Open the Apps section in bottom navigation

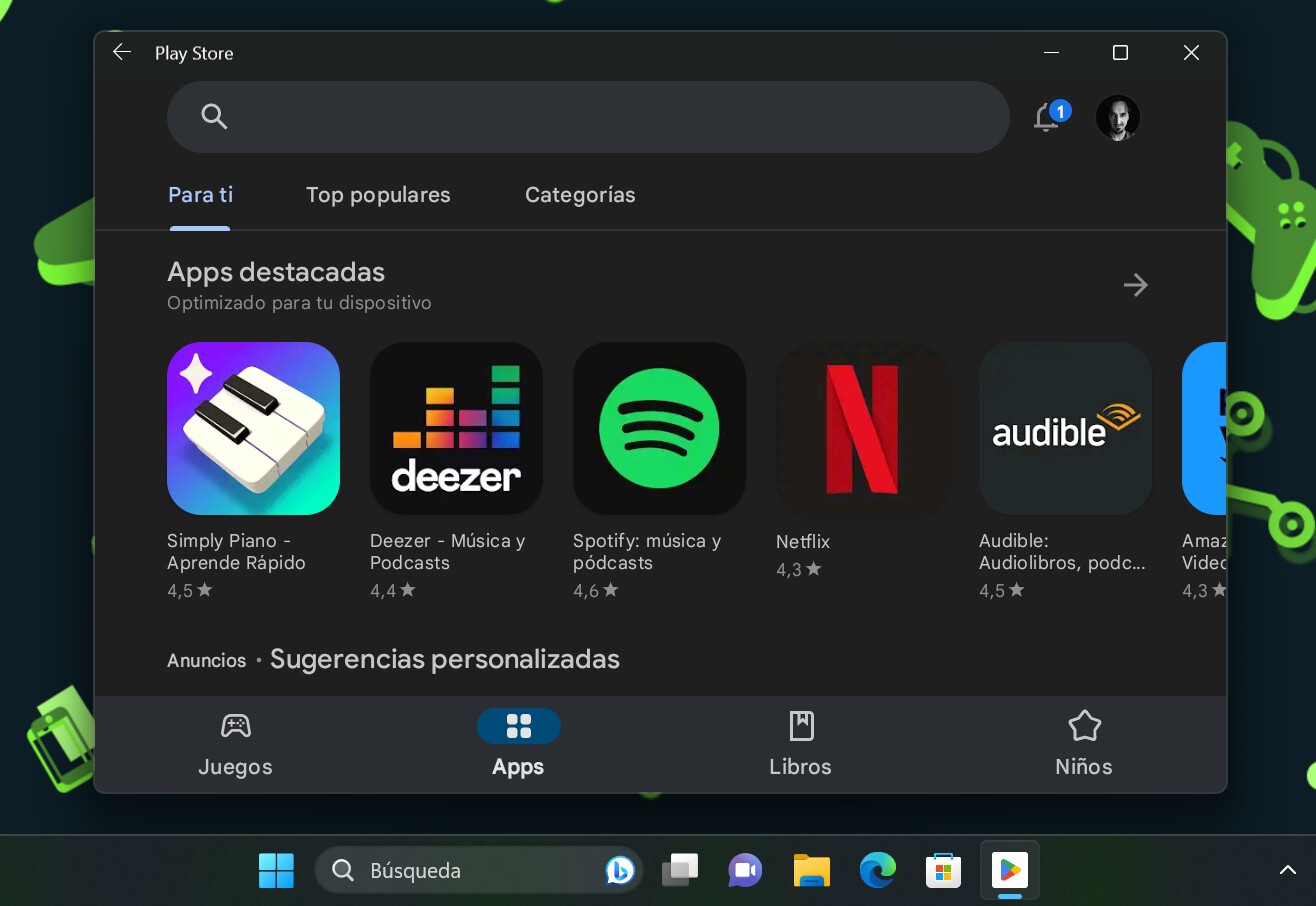(x=518, y=740)
